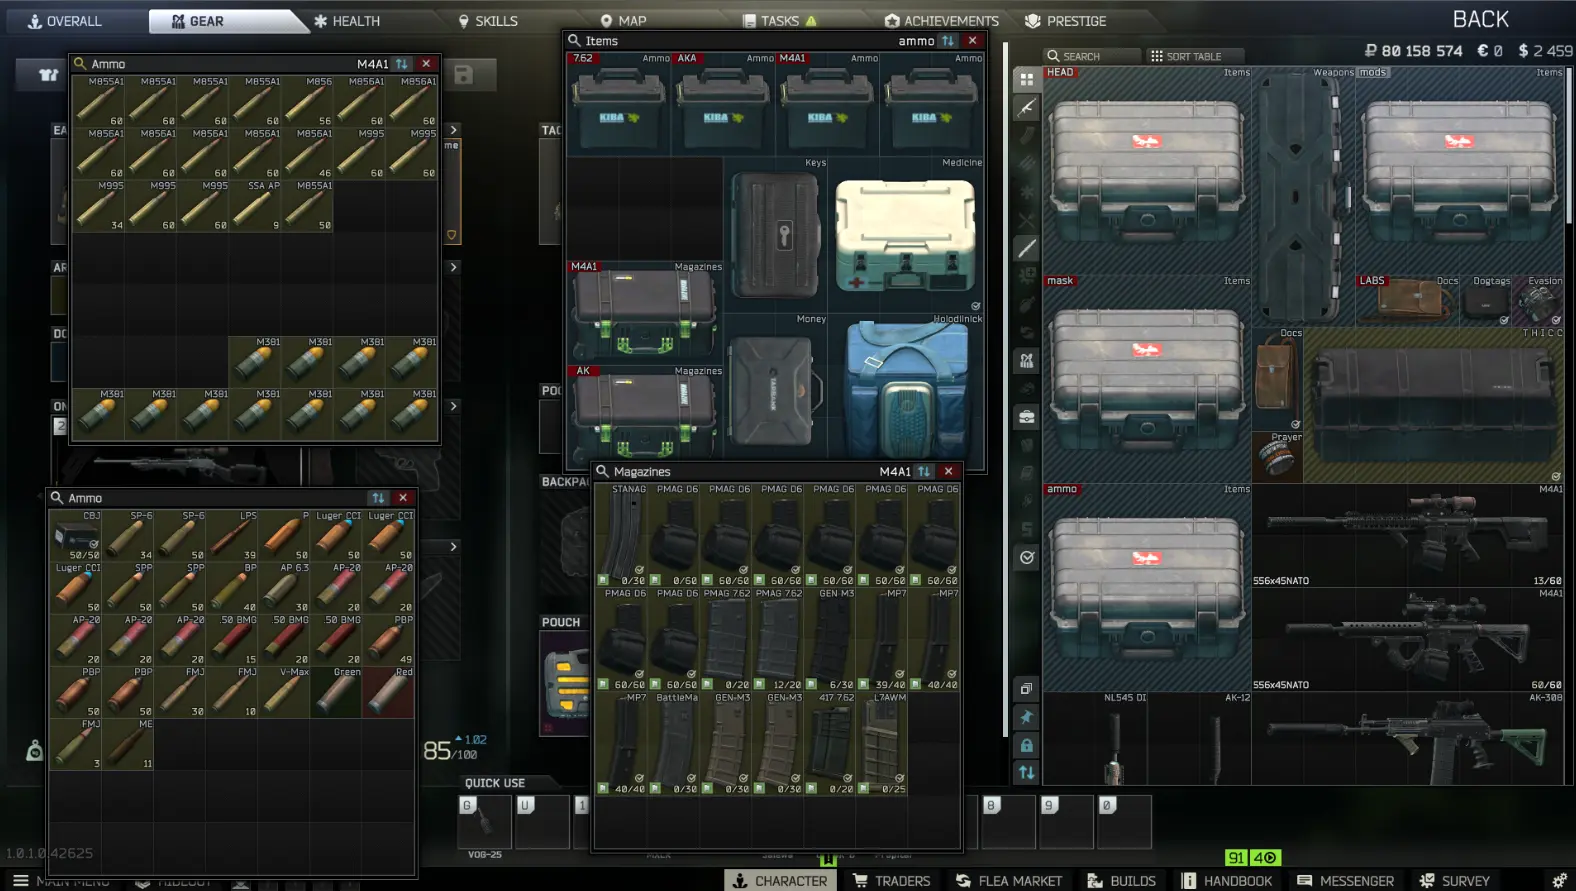Open the SKILLS tab
Viewport: 1576px width, 891px height.
pos(487,21)
